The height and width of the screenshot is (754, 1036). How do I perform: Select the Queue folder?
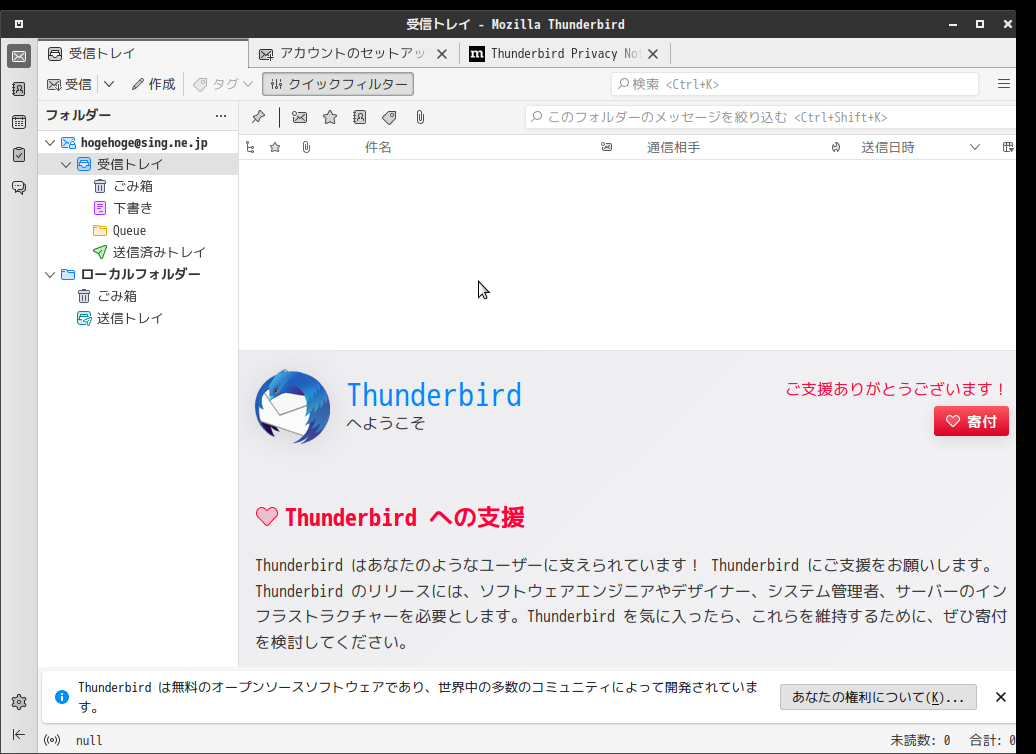(138, 231)
